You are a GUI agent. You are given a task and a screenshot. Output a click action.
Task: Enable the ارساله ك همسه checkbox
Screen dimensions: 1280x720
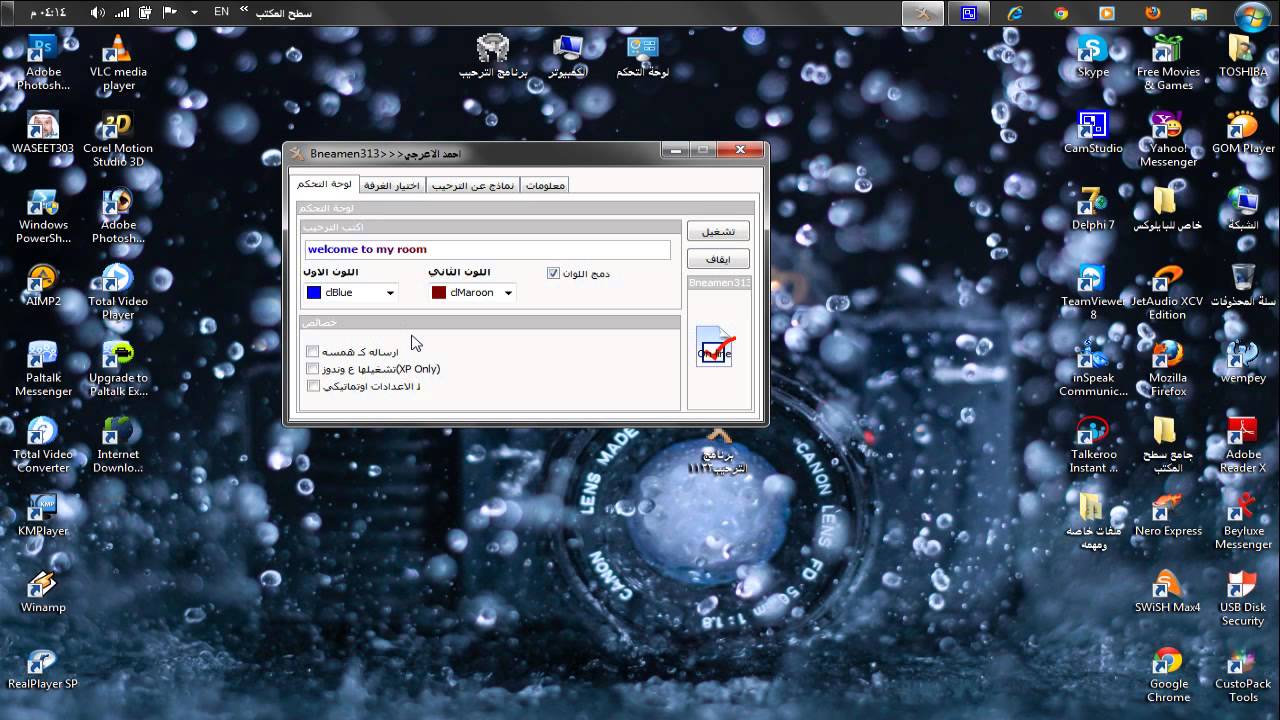(x=313, y=352)
